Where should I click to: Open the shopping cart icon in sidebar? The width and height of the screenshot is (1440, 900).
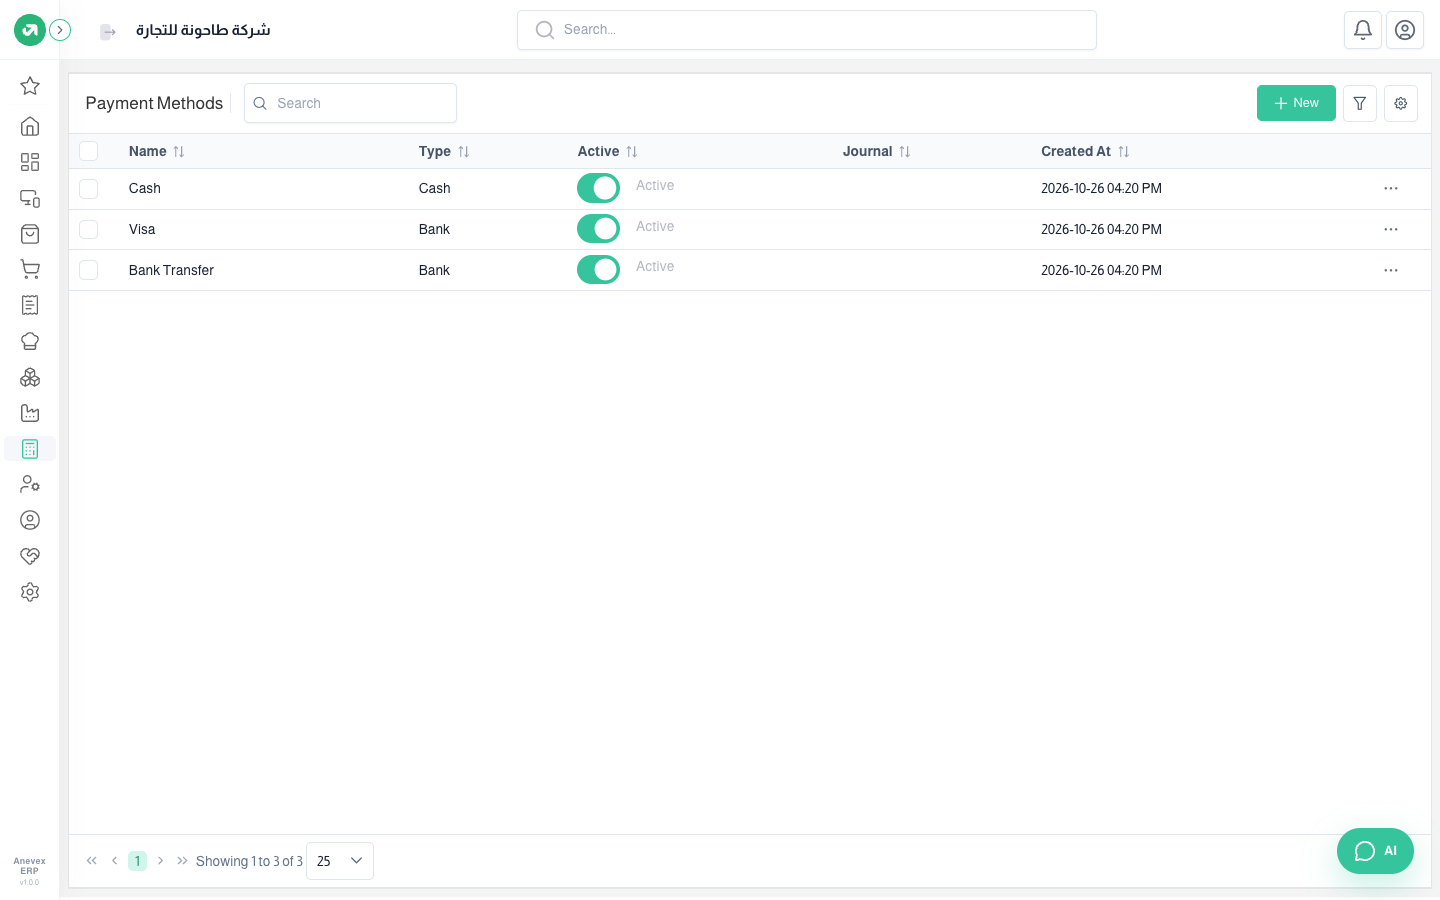coord(30,270)
